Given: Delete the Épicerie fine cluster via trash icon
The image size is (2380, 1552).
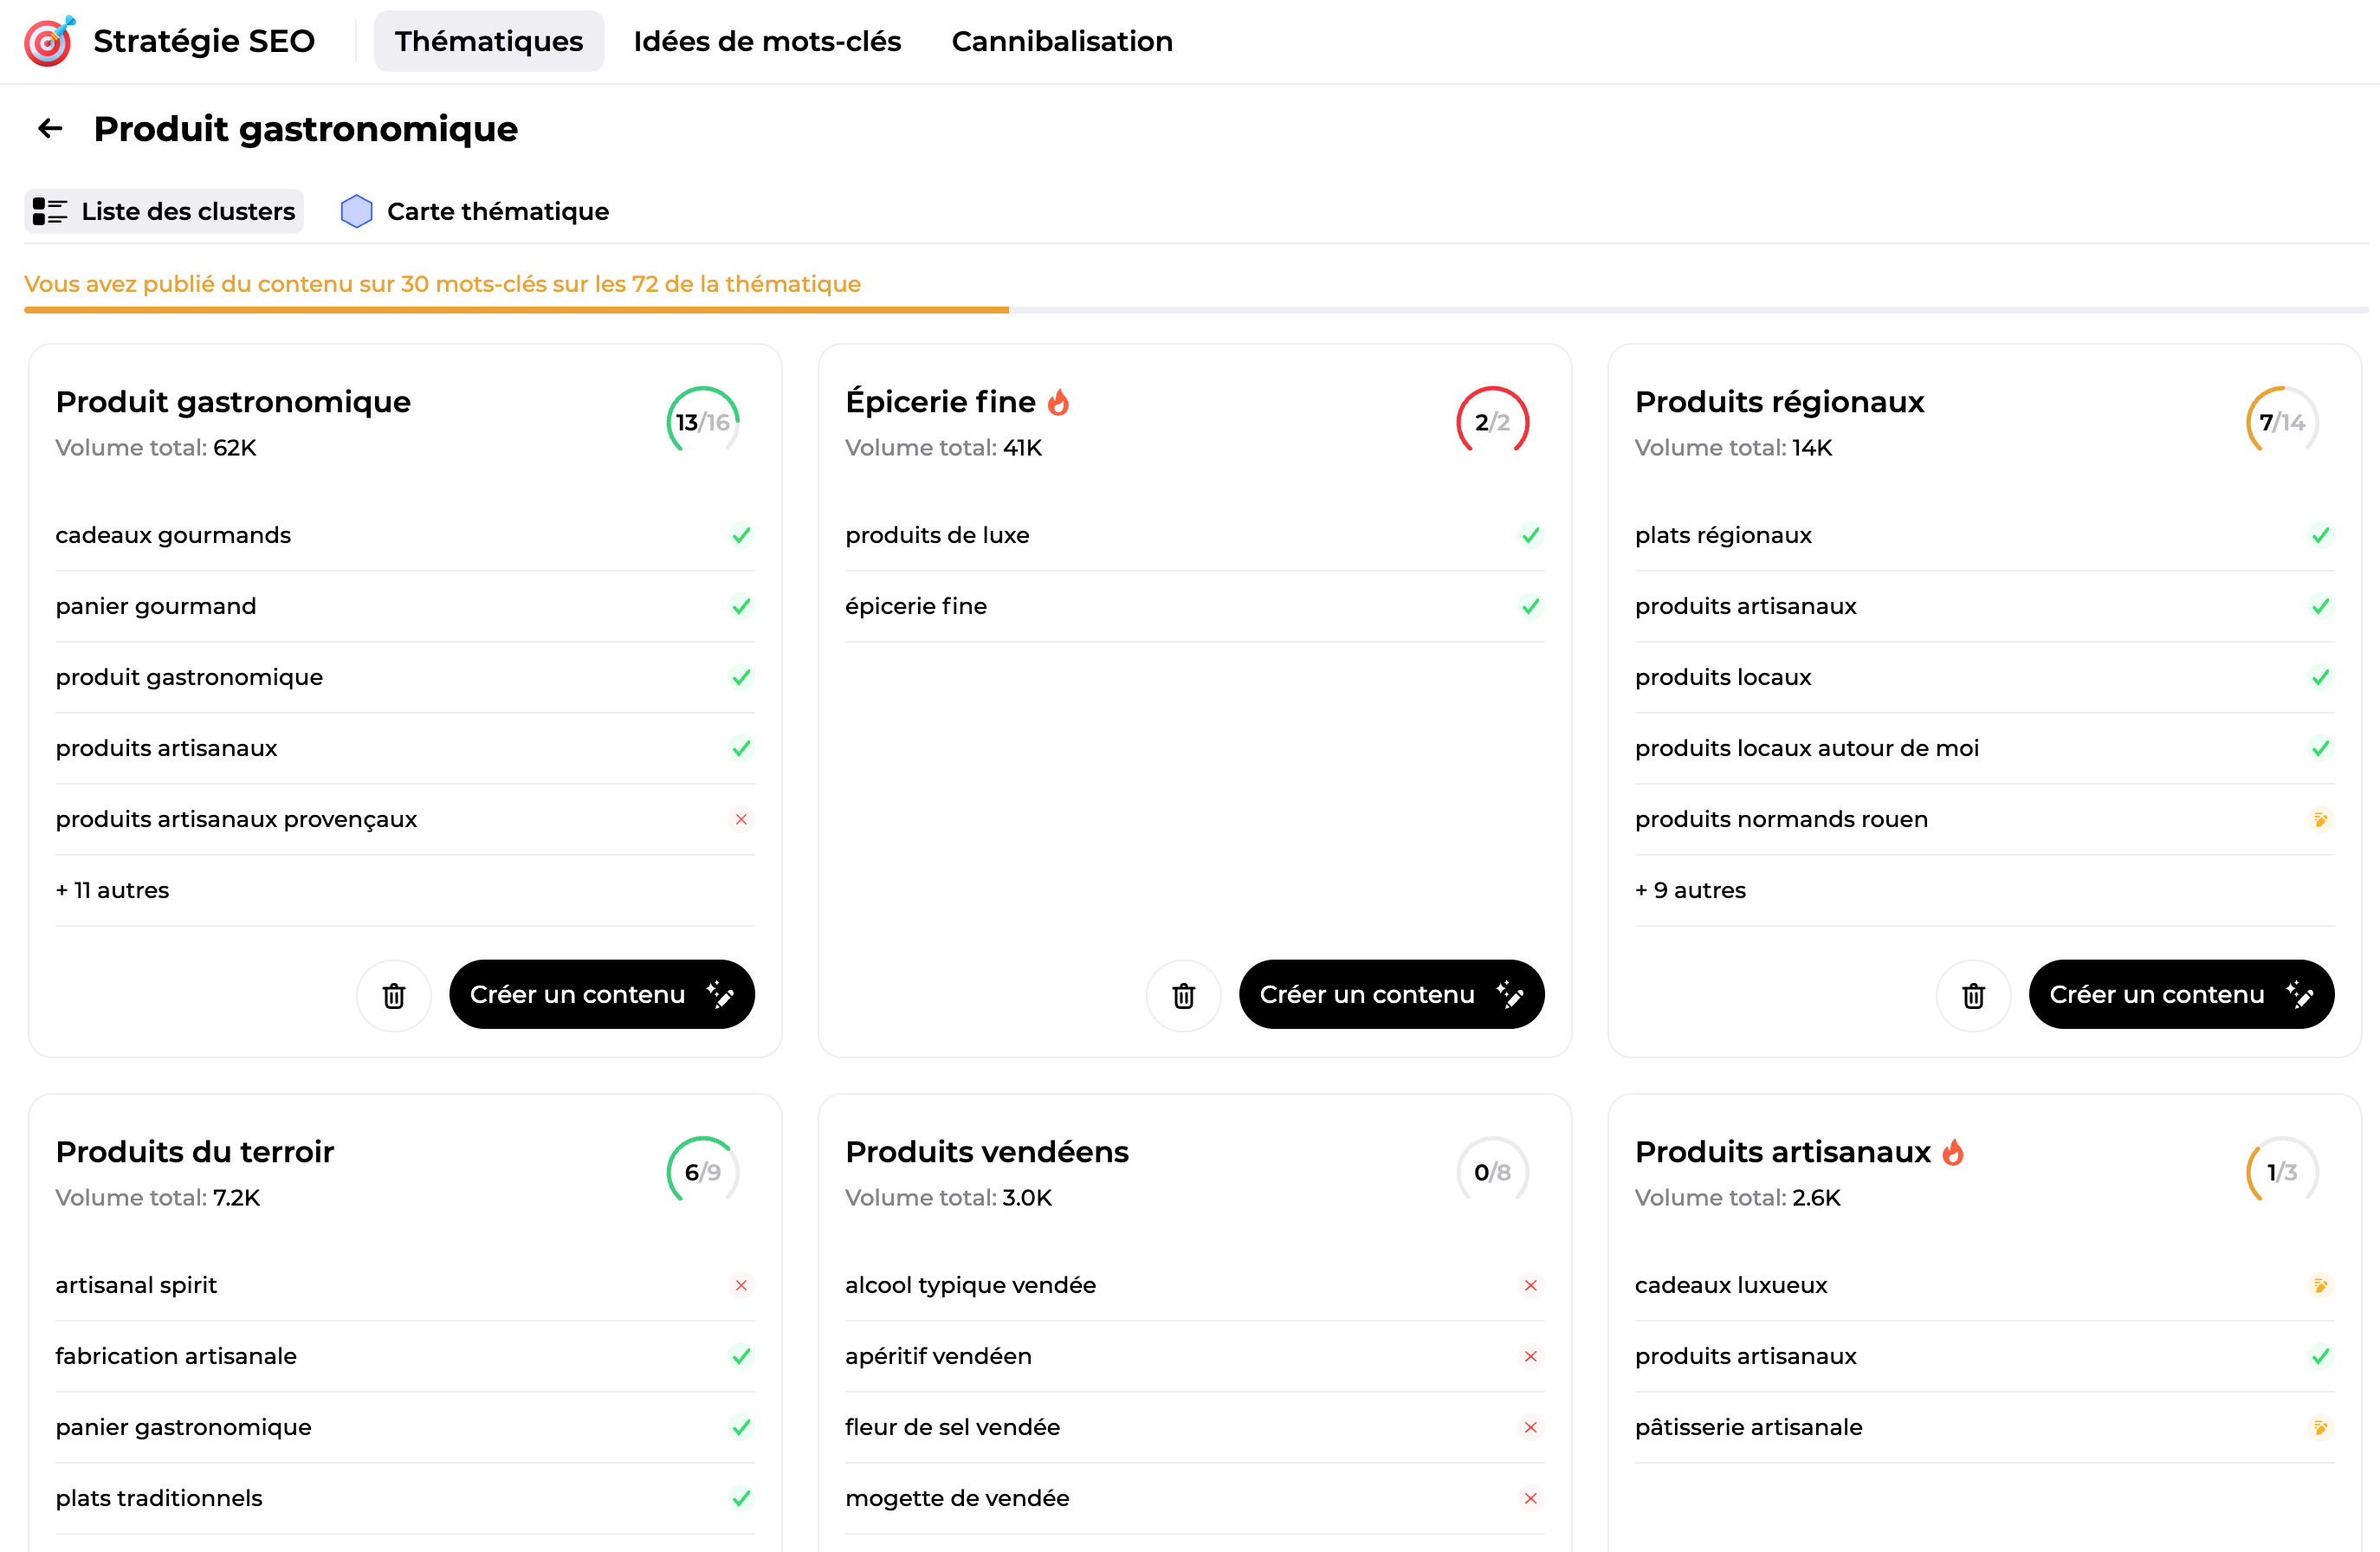Looking at the screenshot, I should [1183, 995].
